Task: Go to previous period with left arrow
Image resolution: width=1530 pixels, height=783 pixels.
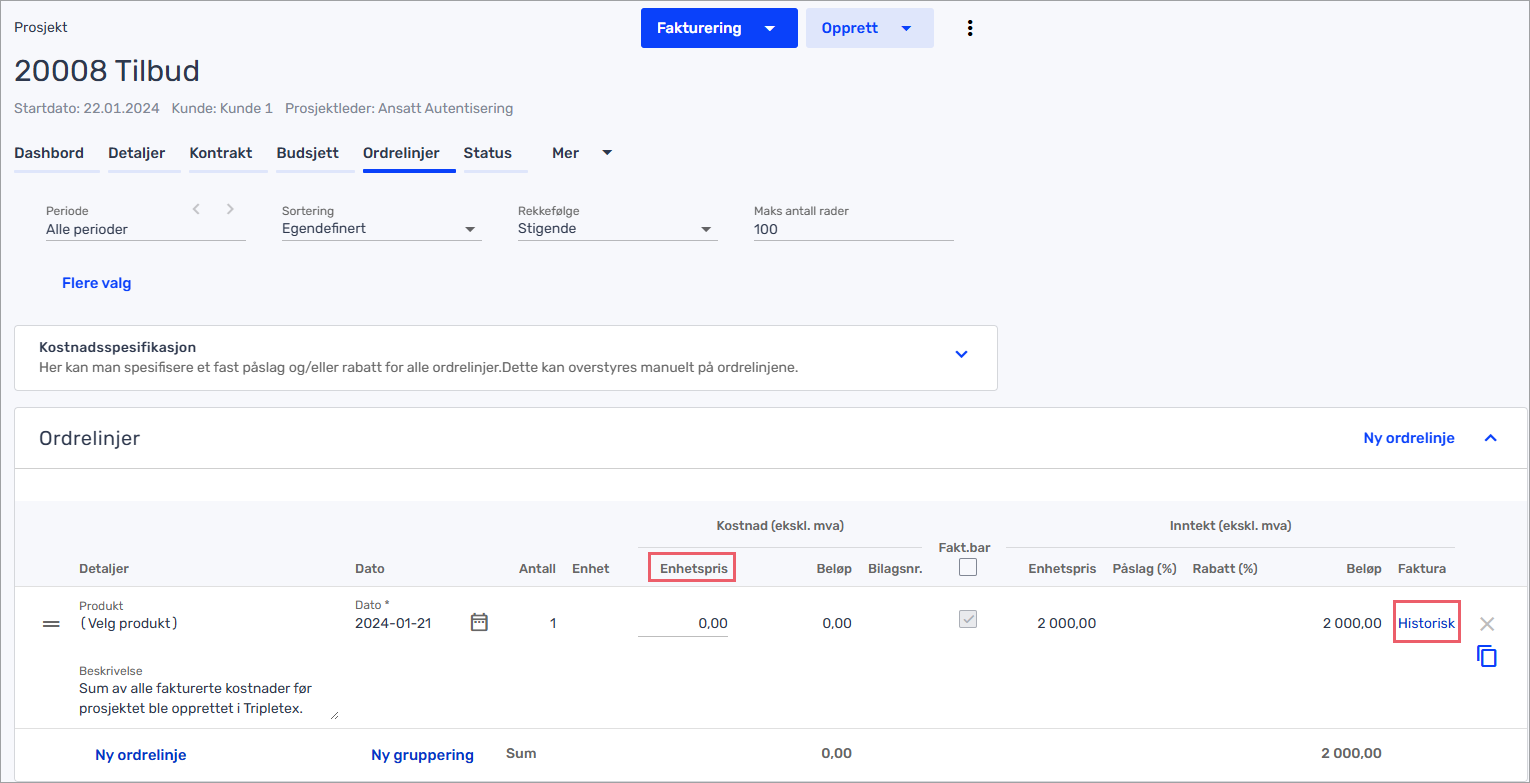Action: (x=196, y=209)
